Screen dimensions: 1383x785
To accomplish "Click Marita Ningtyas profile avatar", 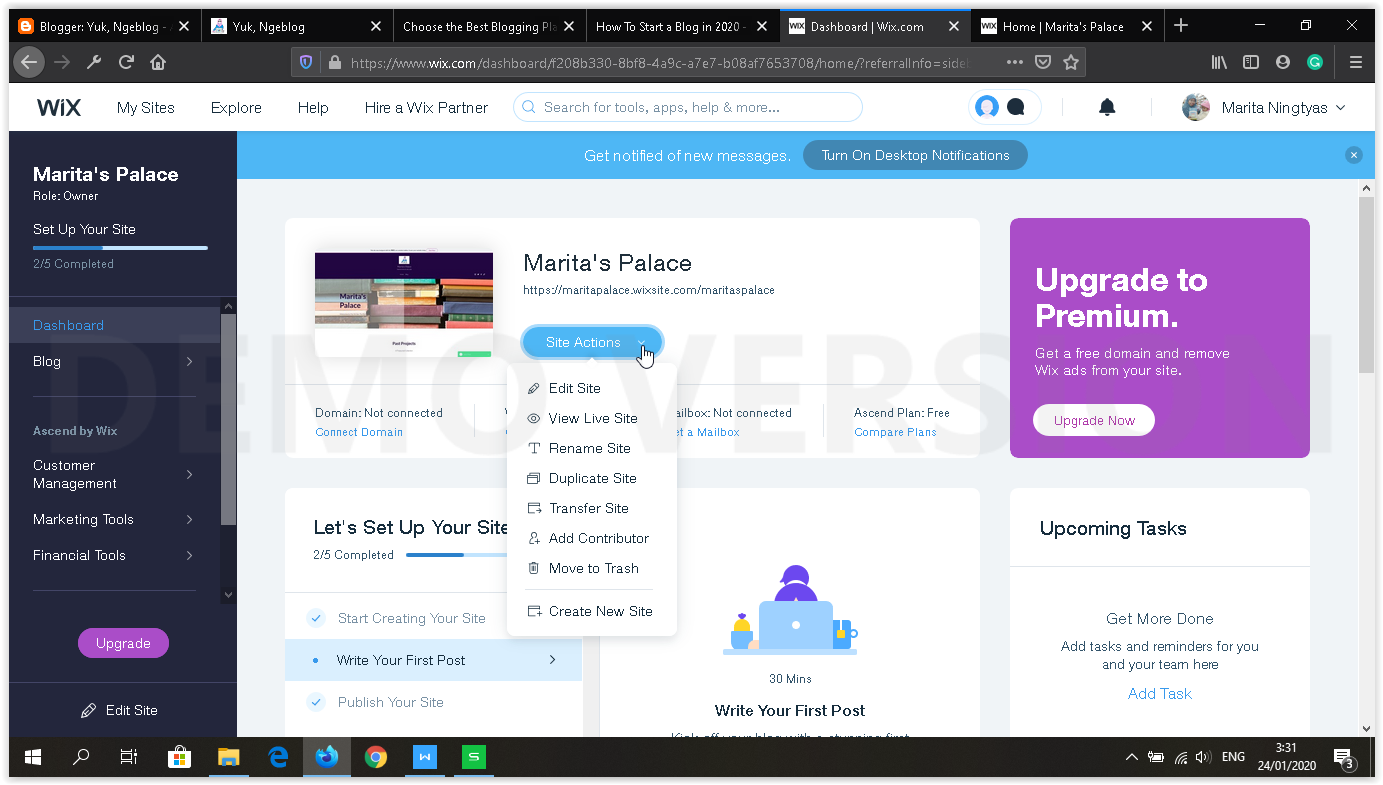I will click(x=1196, y=107).
